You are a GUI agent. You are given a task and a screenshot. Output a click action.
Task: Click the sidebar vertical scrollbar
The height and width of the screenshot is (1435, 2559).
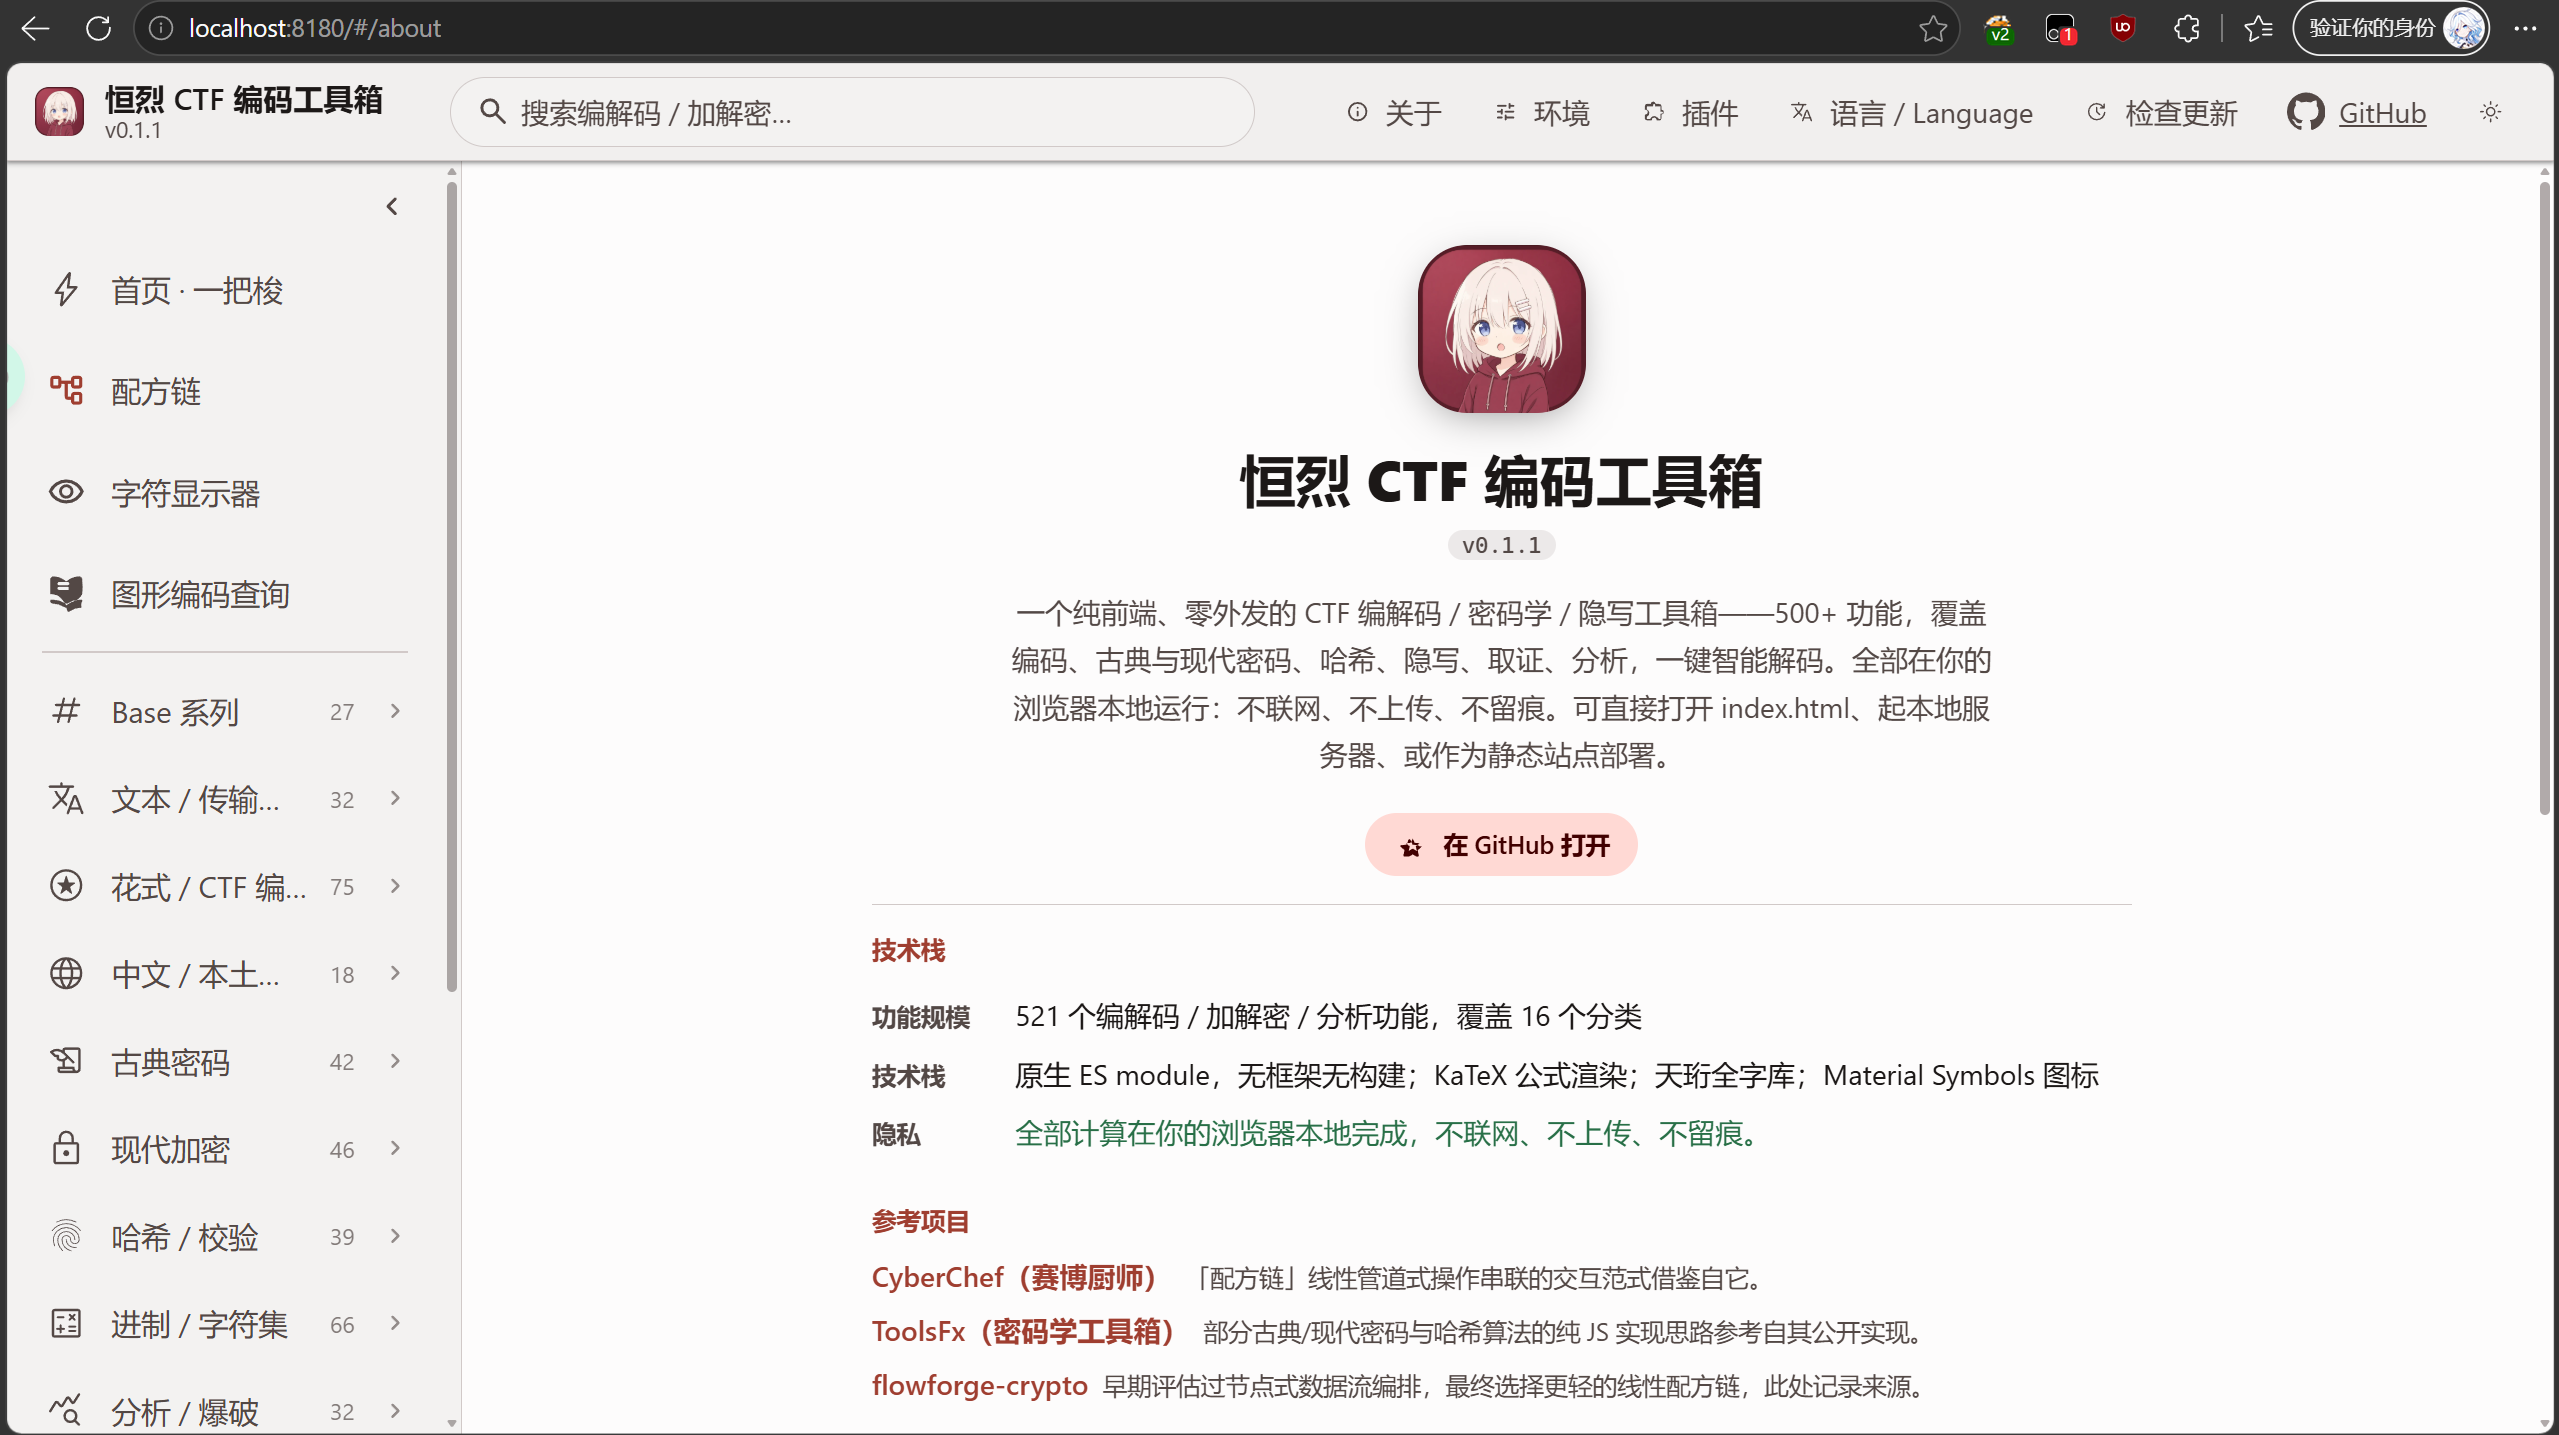click(x=452, y=585)
